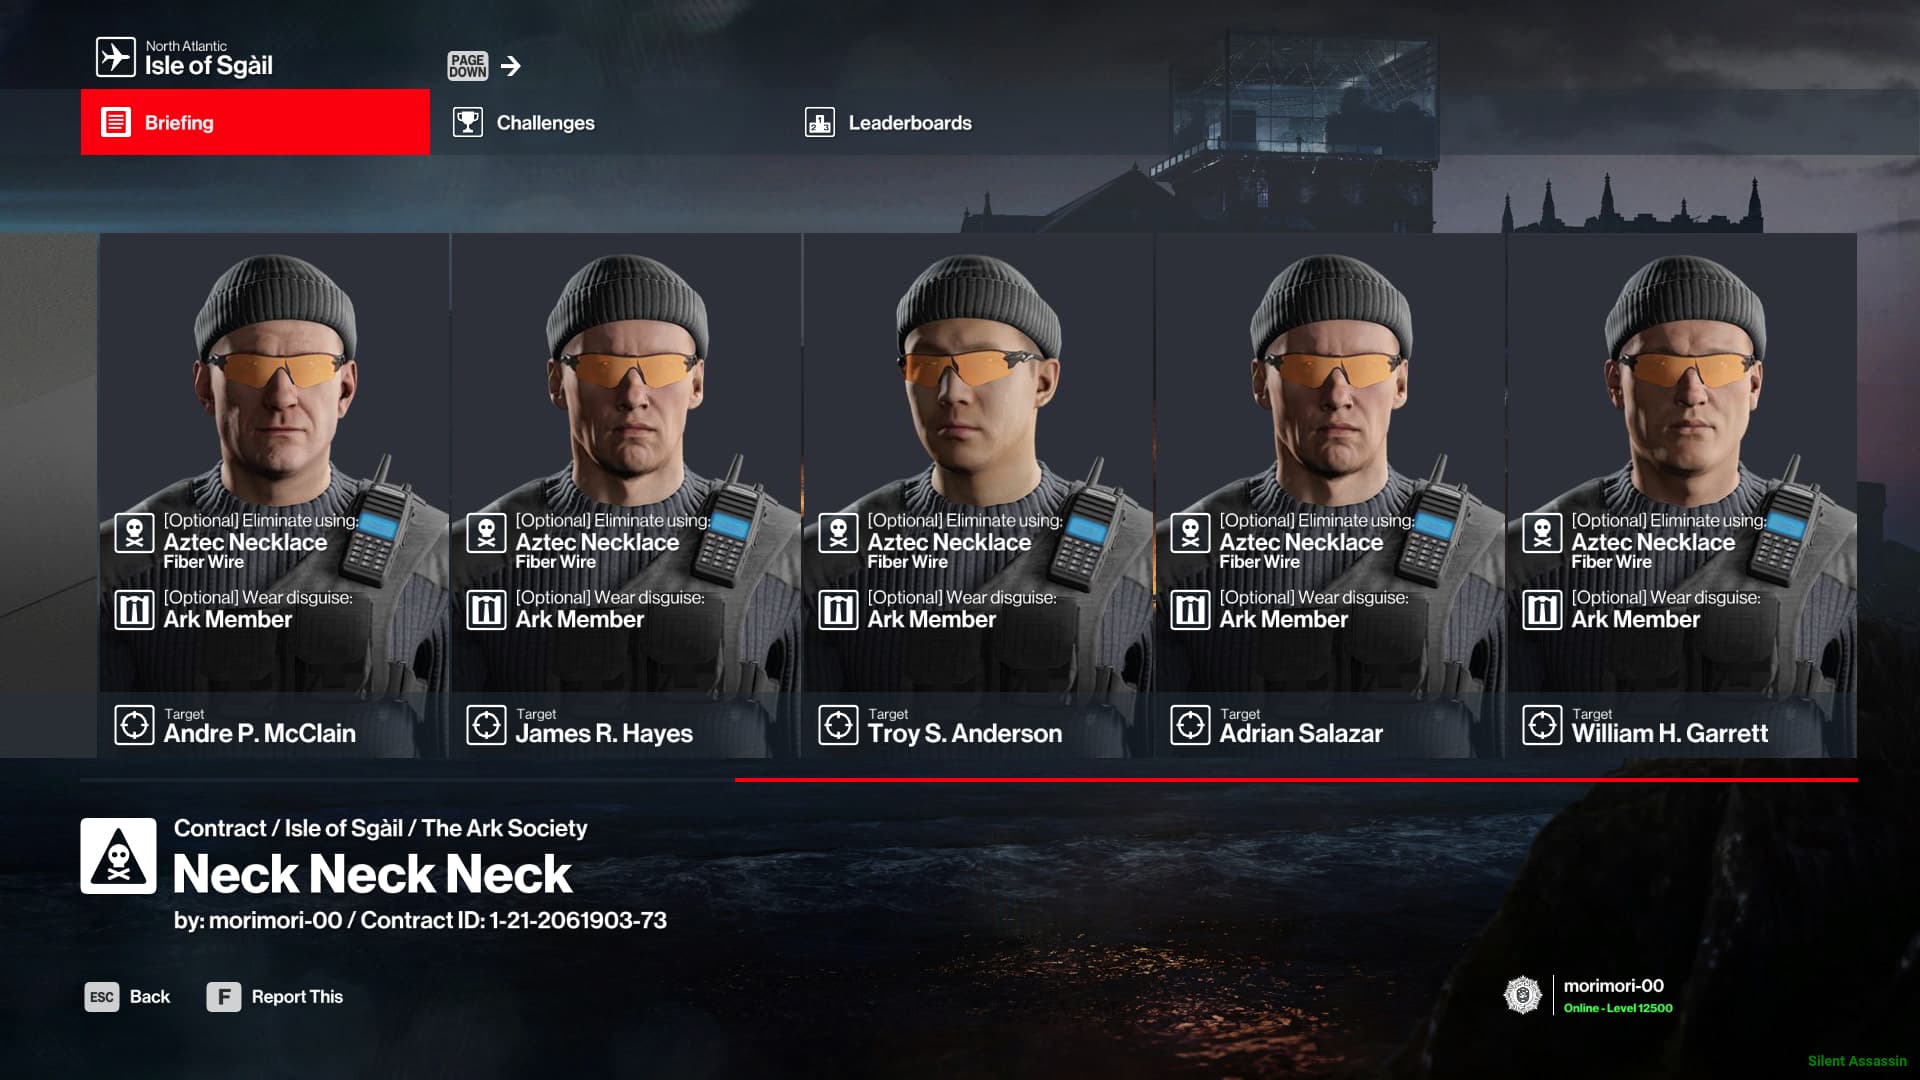
Task: Click the Challenges trophy icon
Action: pyautogui.click(x=467, y=122)
